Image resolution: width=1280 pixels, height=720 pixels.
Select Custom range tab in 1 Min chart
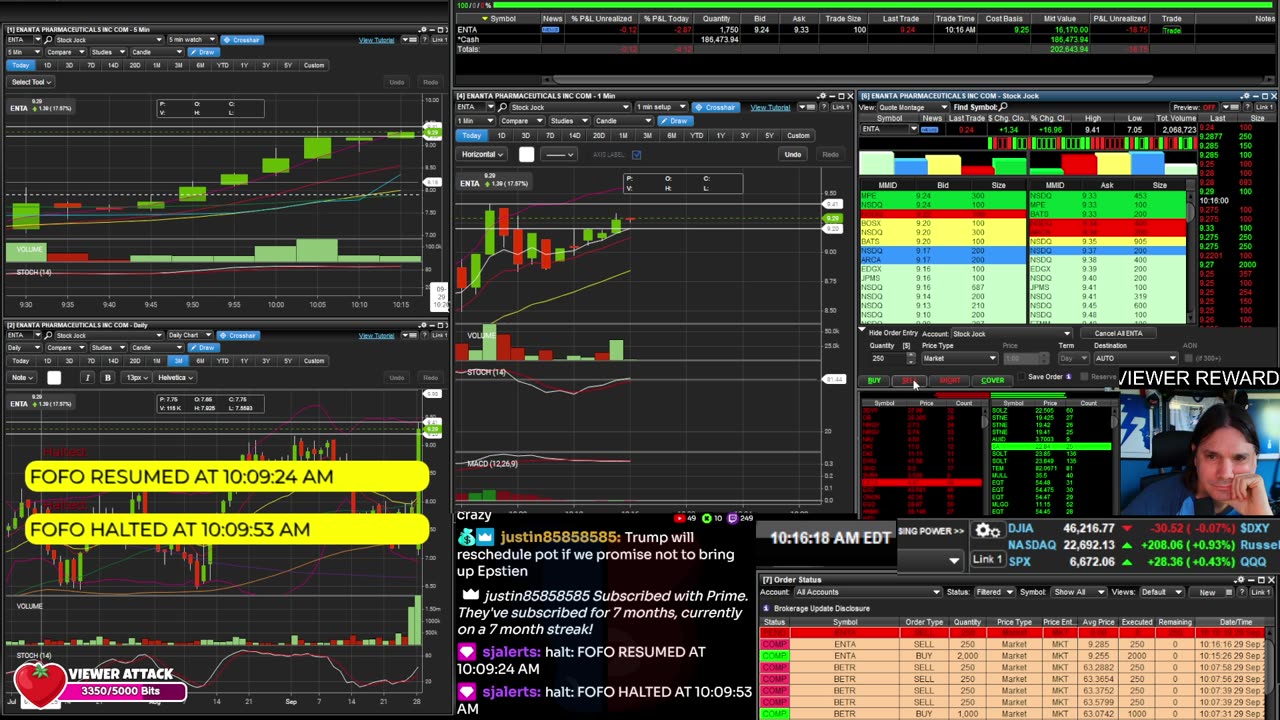point(798,135)
